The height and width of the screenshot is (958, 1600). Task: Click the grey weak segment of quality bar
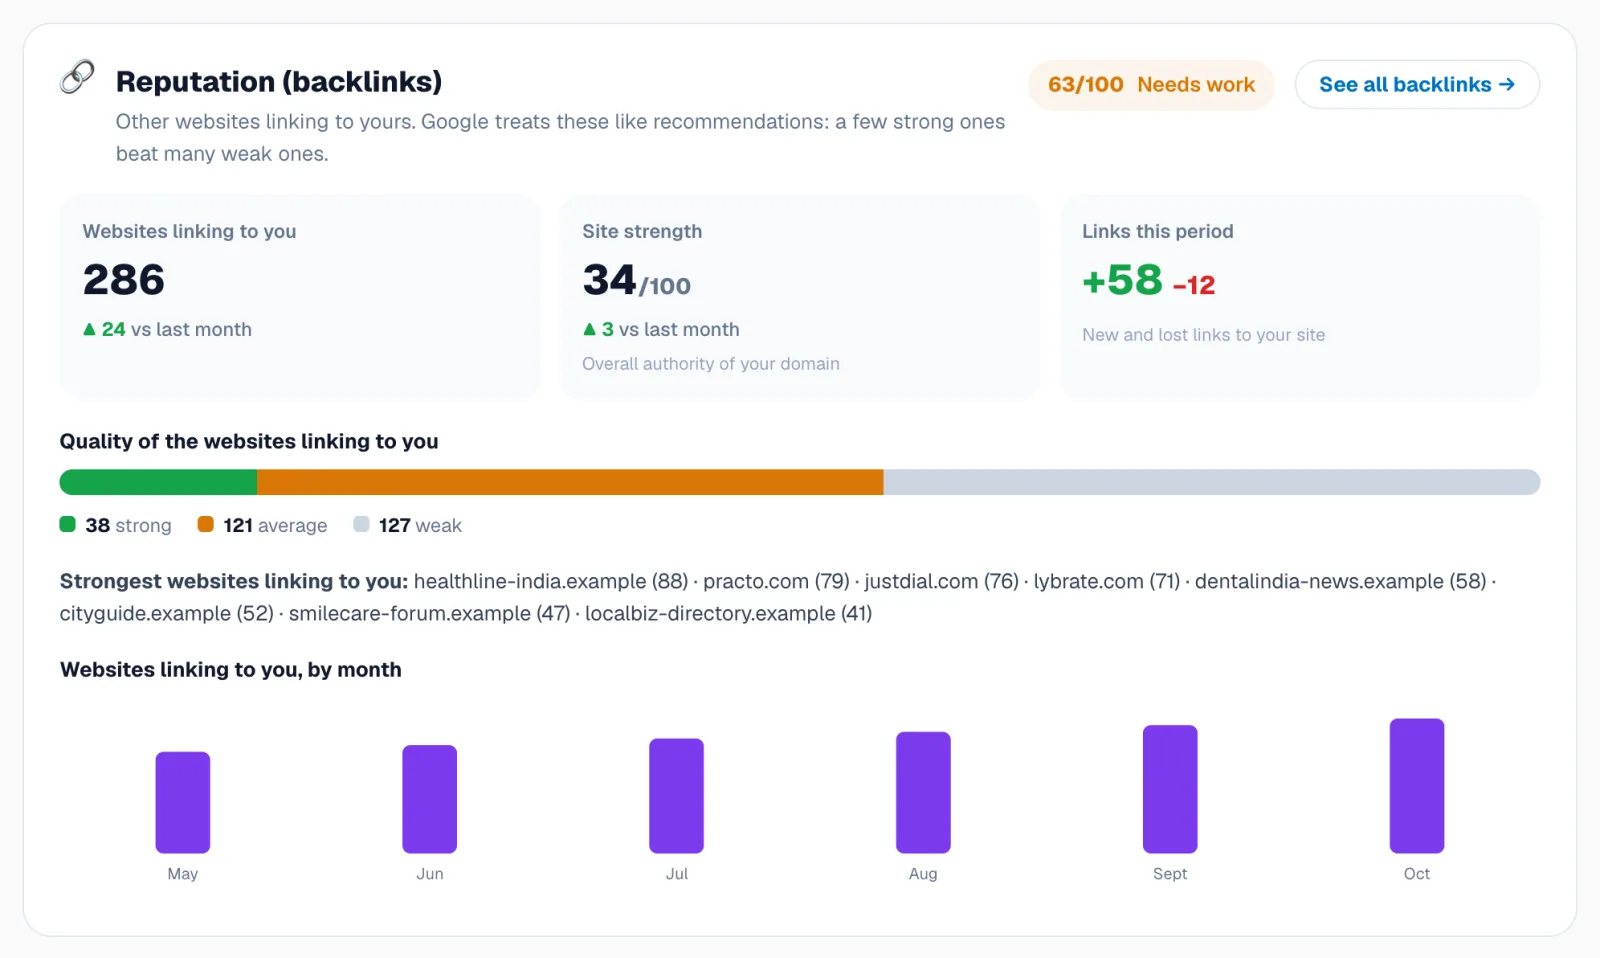tap(1212, 482)
